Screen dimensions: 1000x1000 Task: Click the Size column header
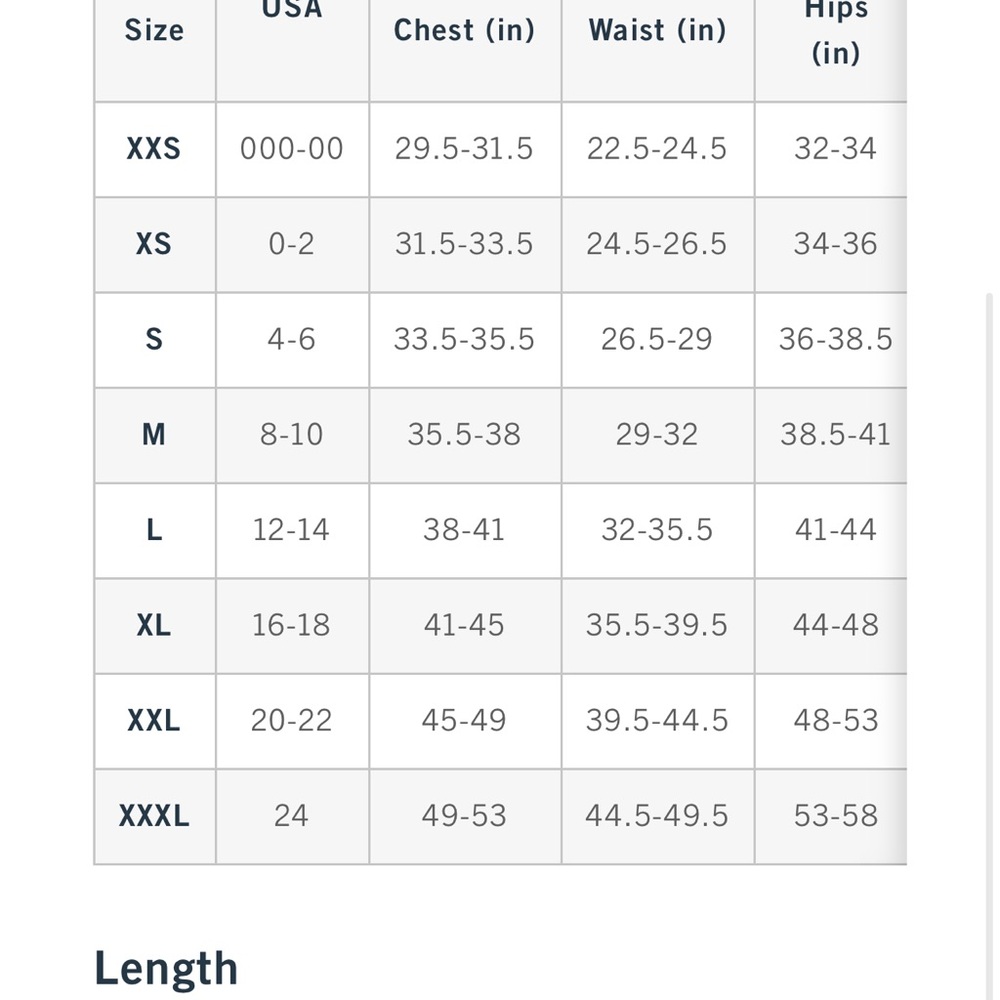[154, 30]
